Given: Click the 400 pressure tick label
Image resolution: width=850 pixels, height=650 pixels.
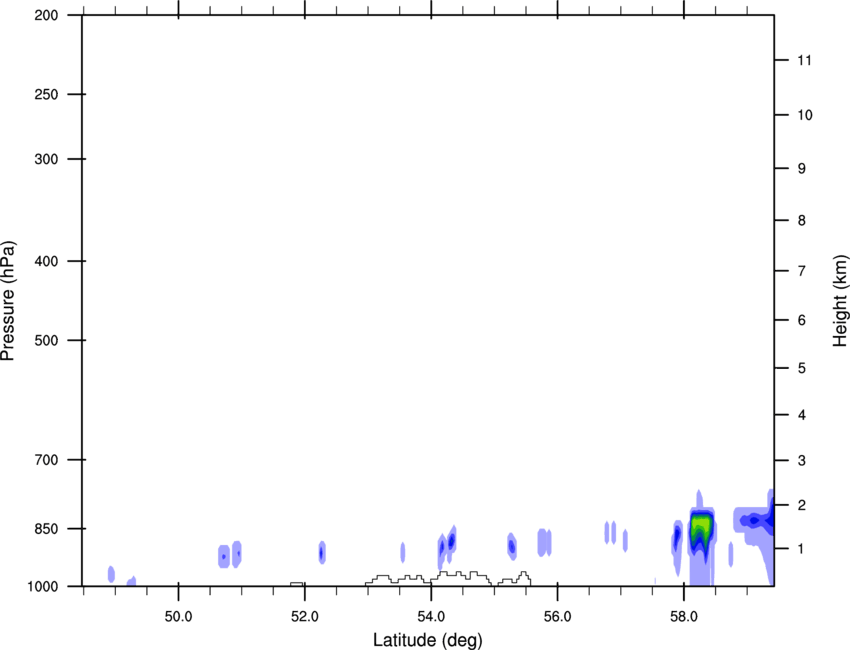Looking at the screenshot, I should point(46,261).
